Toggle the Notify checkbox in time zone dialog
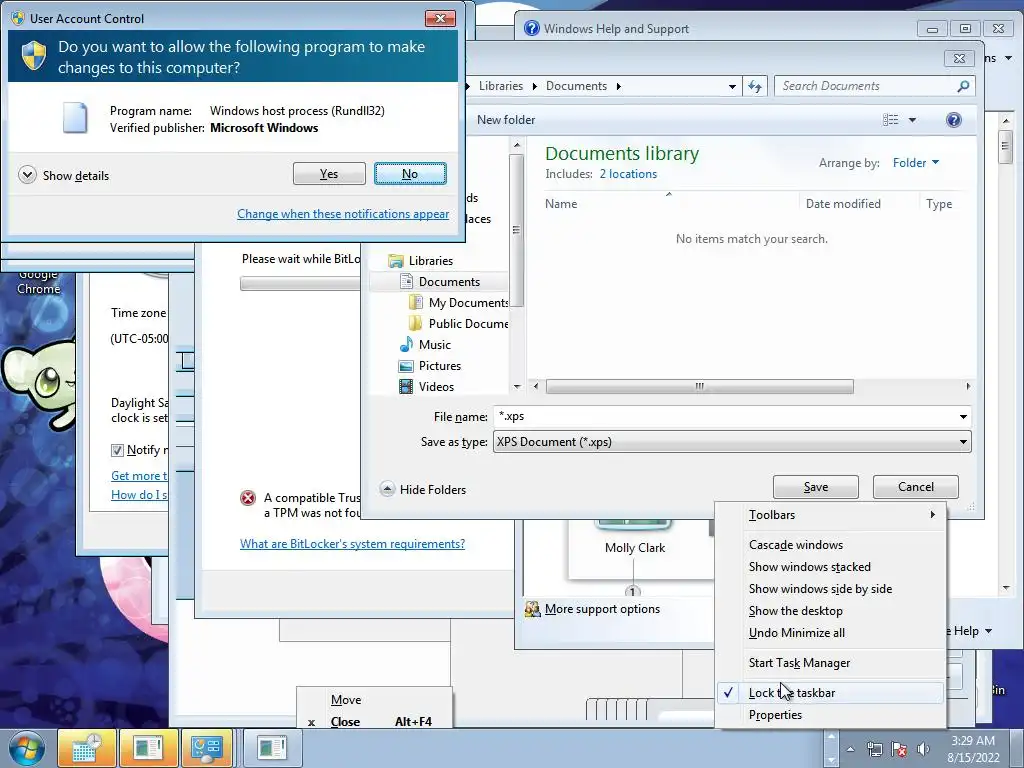 117,450
